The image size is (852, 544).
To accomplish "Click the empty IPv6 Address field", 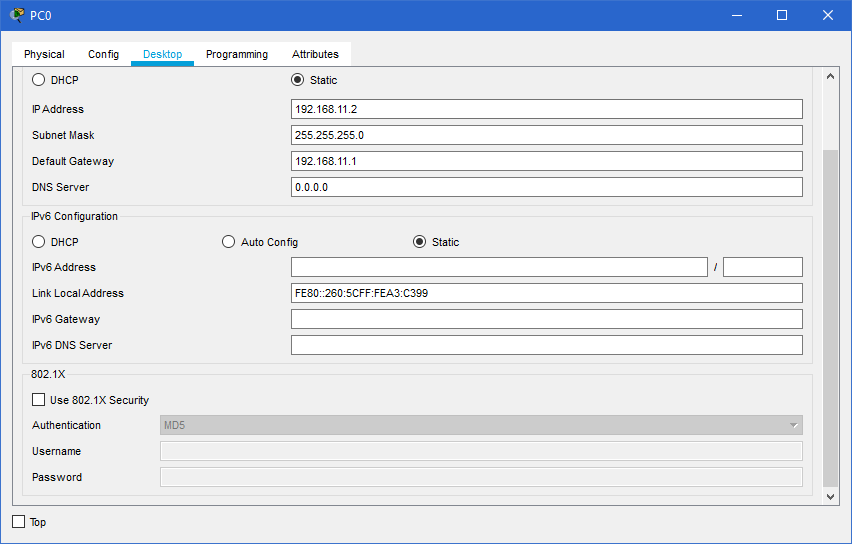I will [499, 267].
